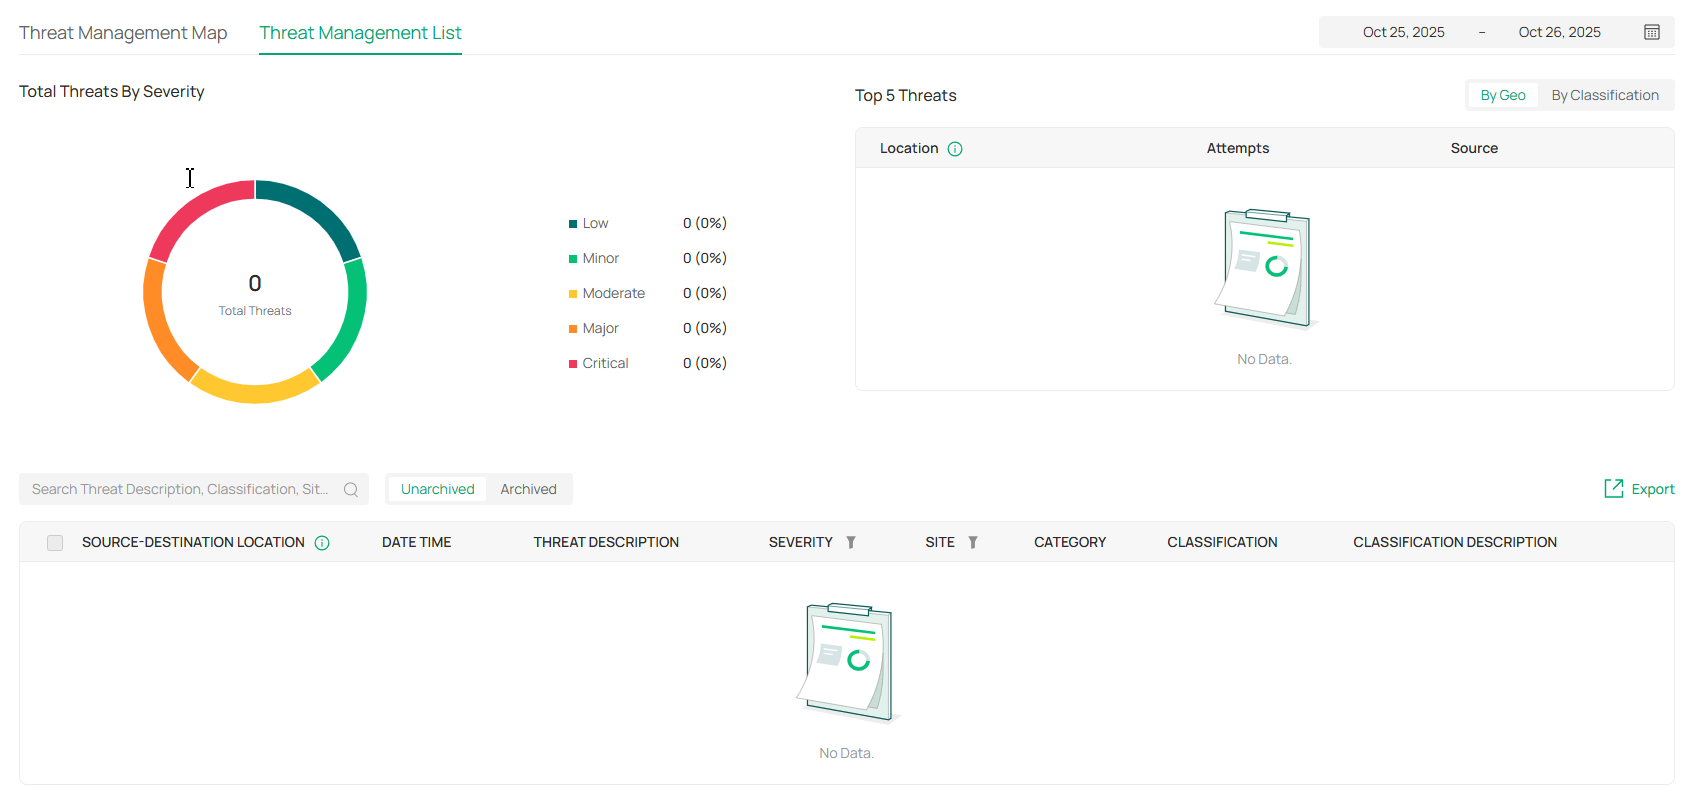Screen dimensions: 1699x786
Task: Click the SEVERITY column header text
Action: click(800, 542)
